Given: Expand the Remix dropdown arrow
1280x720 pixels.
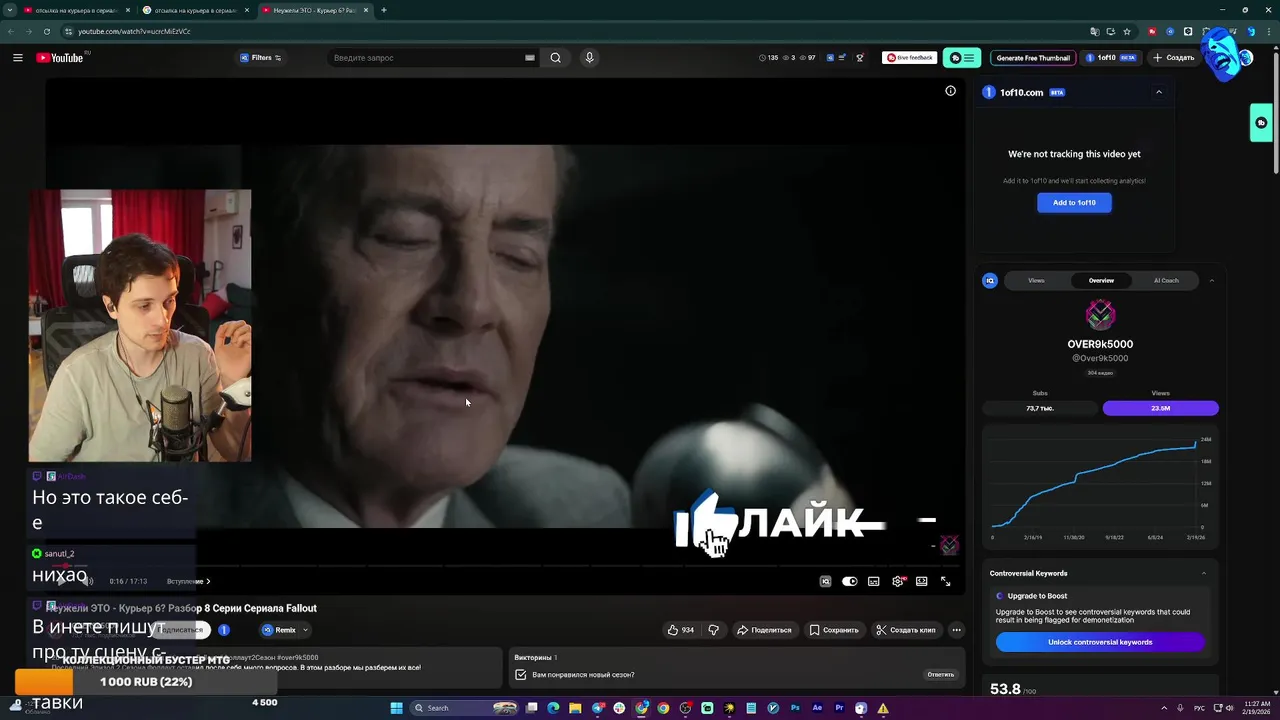Looking at the screenshot, I should (305, 630).
